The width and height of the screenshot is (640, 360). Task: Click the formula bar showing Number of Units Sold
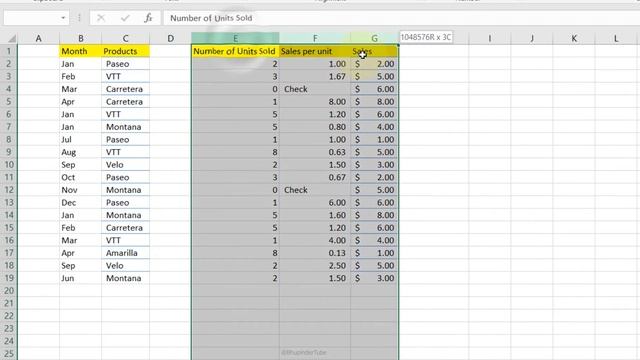pyautogui.click(x=402, y=18)
